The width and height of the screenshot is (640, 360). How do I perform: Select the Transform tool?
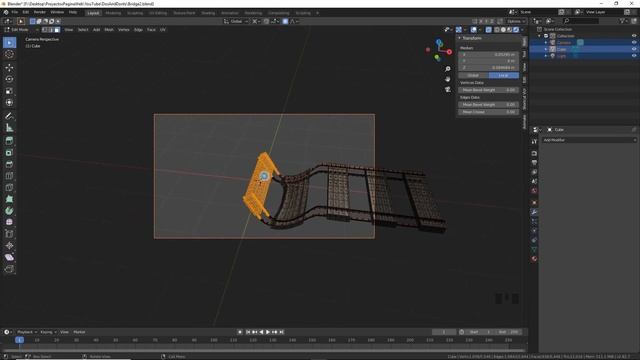point(9,102)
